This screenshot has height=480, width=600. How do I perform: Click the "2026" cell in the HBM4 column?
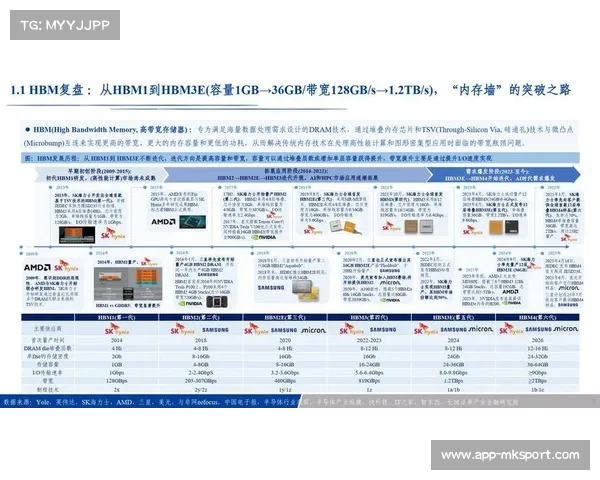537,340
